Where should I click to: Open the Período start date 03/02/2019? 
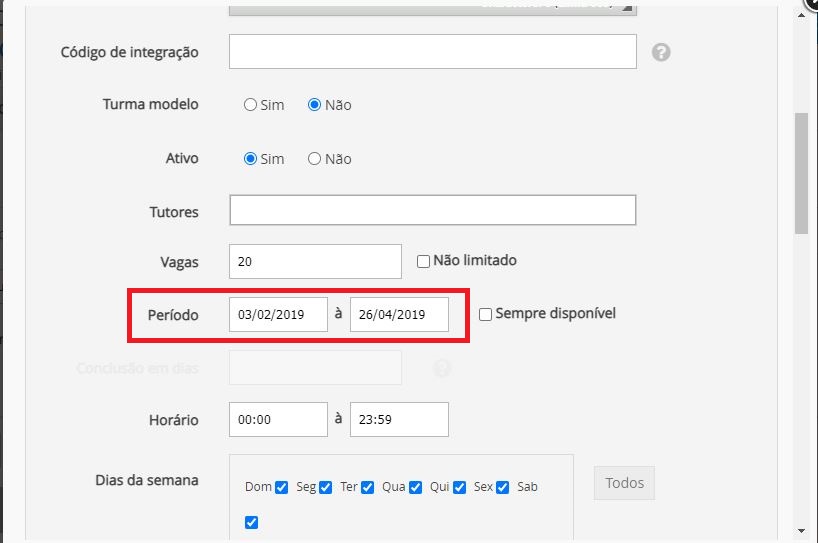coord(278,314)
